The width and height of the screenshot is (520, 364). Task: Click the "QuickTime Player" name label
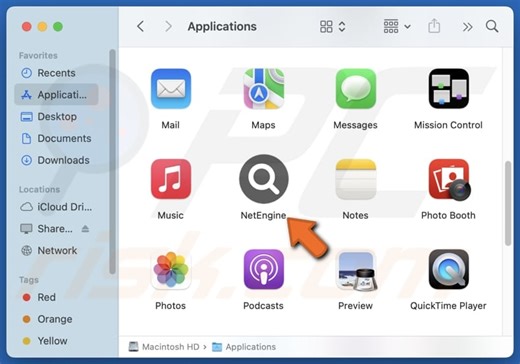tap(448, 306)
